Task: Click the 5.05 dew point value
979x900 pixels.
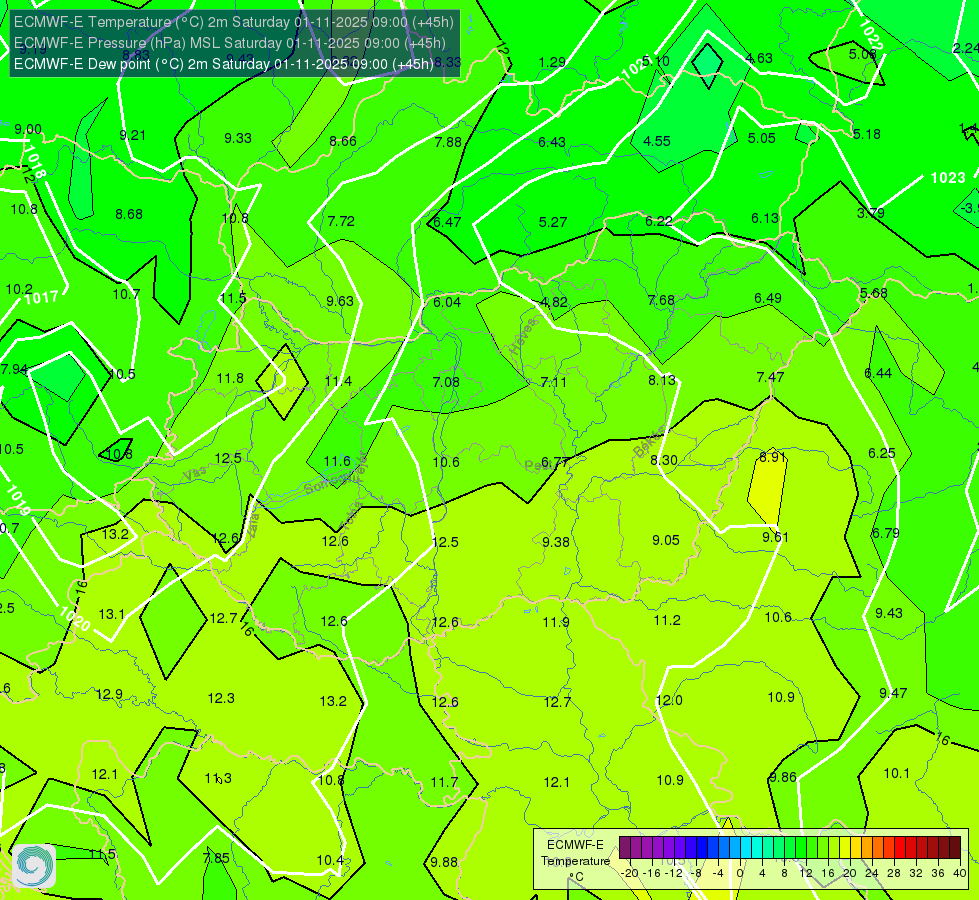Action: click(x=762, y=138)
